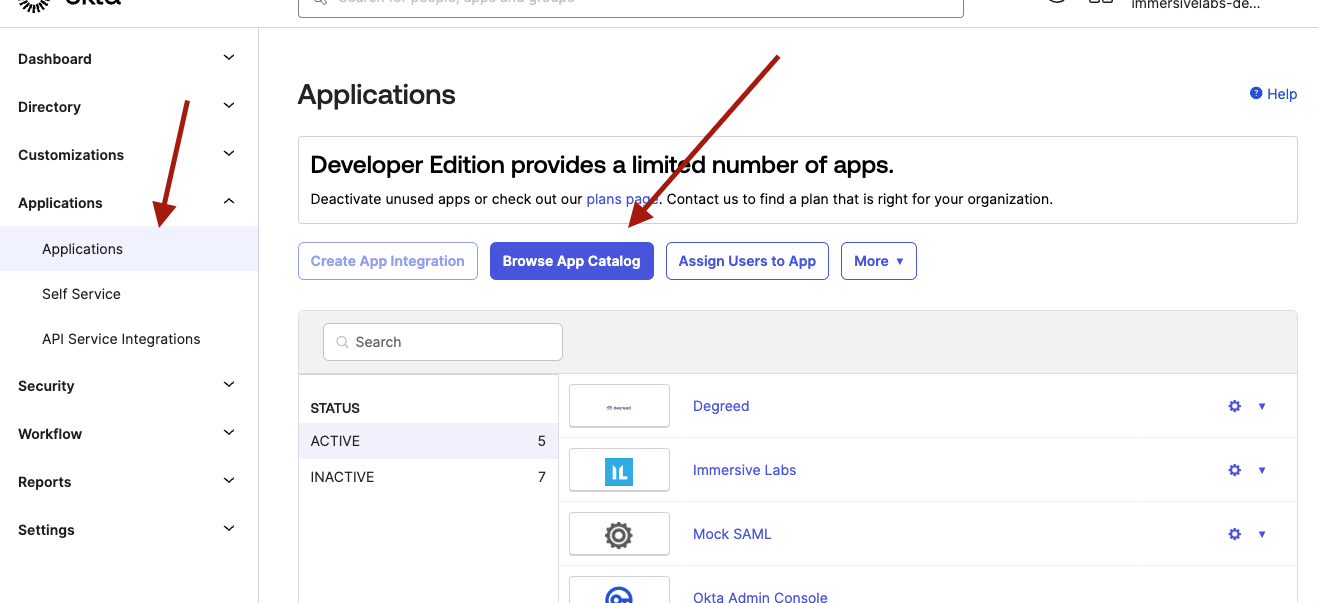The height and width of the screenshot is (603, 1318).
Task: Select the Applications sub-item in the sidebar
Action: (129, 249)
